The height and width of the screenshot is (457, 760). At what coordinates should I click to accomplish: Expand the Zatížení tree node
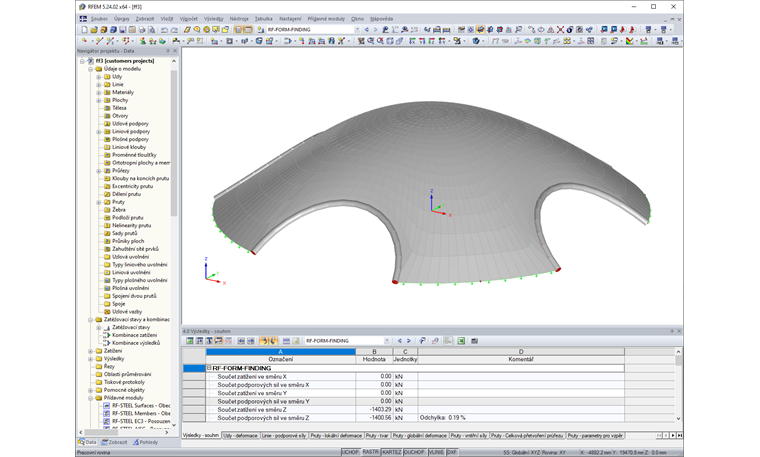(x=90, y=351)
